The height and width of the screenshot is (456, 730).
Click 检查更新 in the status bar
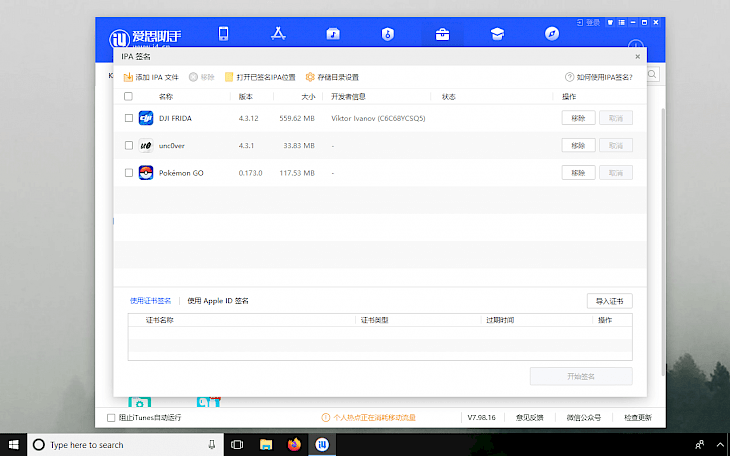638,417
